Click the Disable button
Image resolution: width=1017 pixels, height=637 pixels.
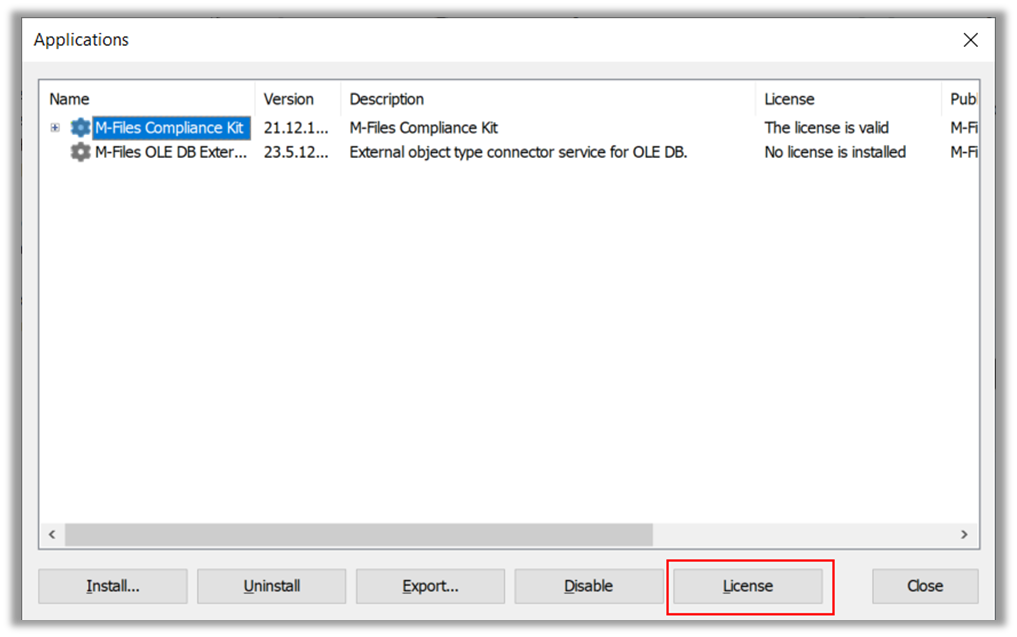(589, 586)
